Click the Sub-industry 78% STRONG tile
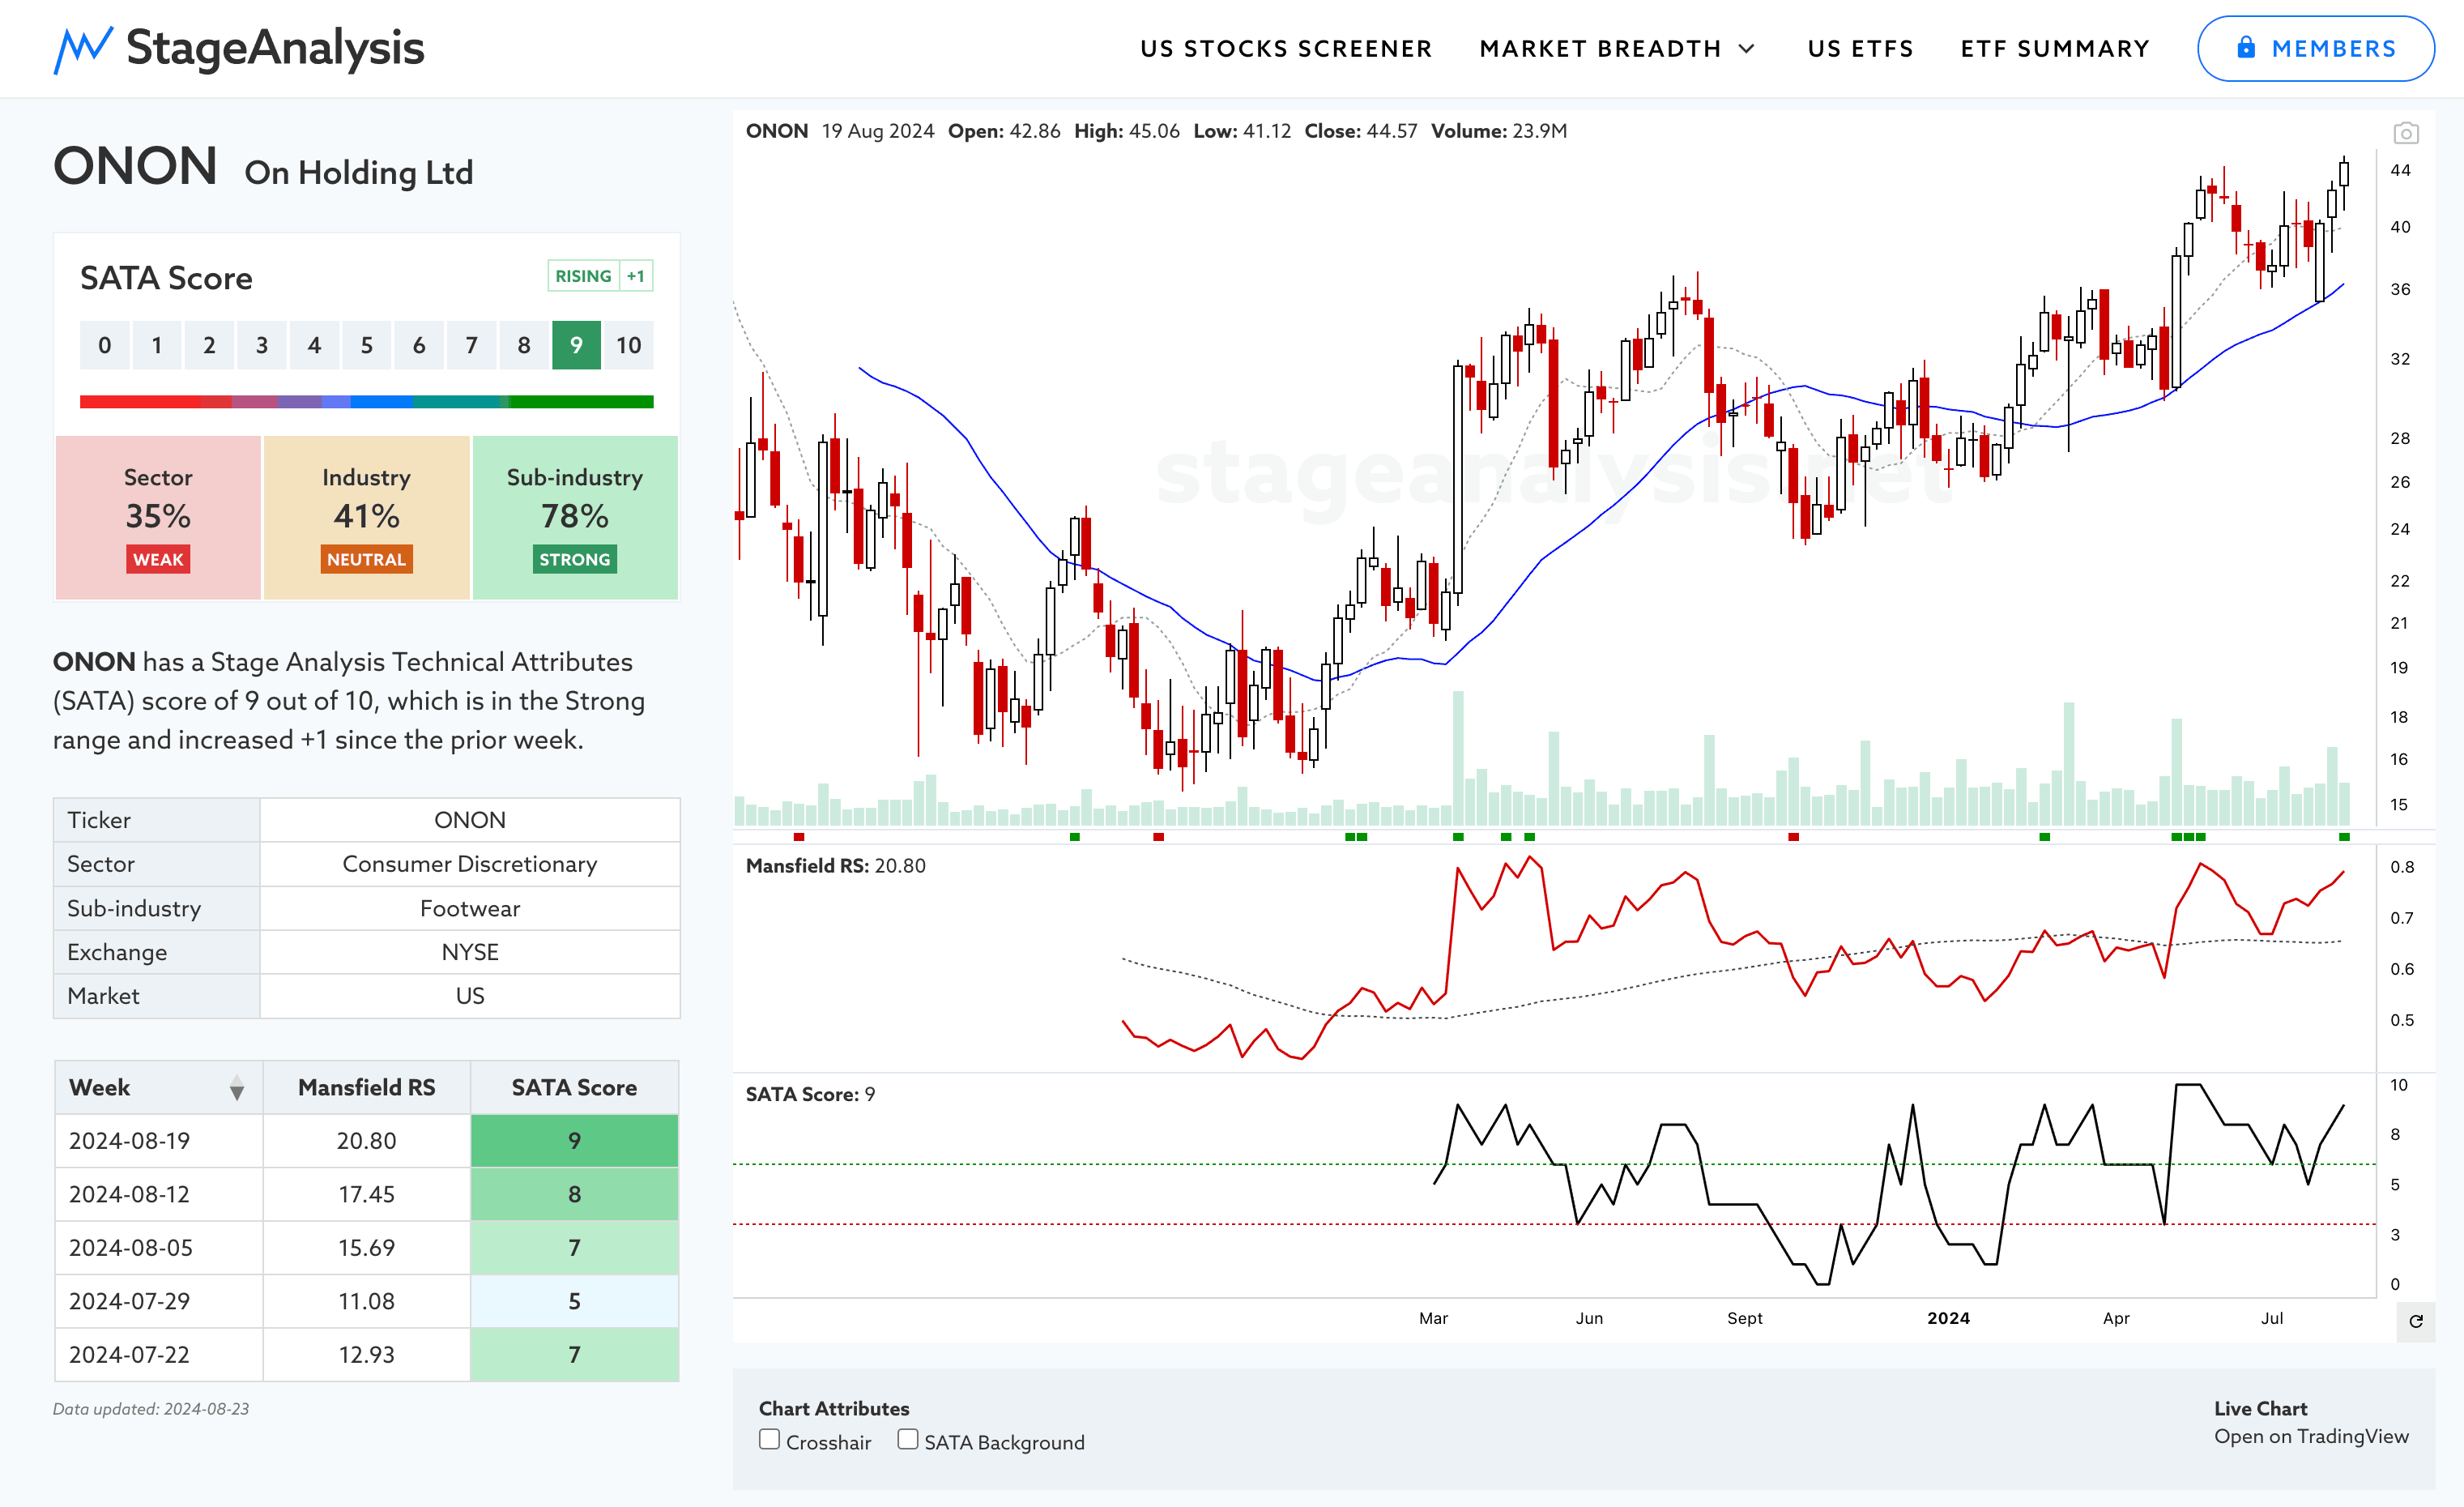 tap(575, 517)
